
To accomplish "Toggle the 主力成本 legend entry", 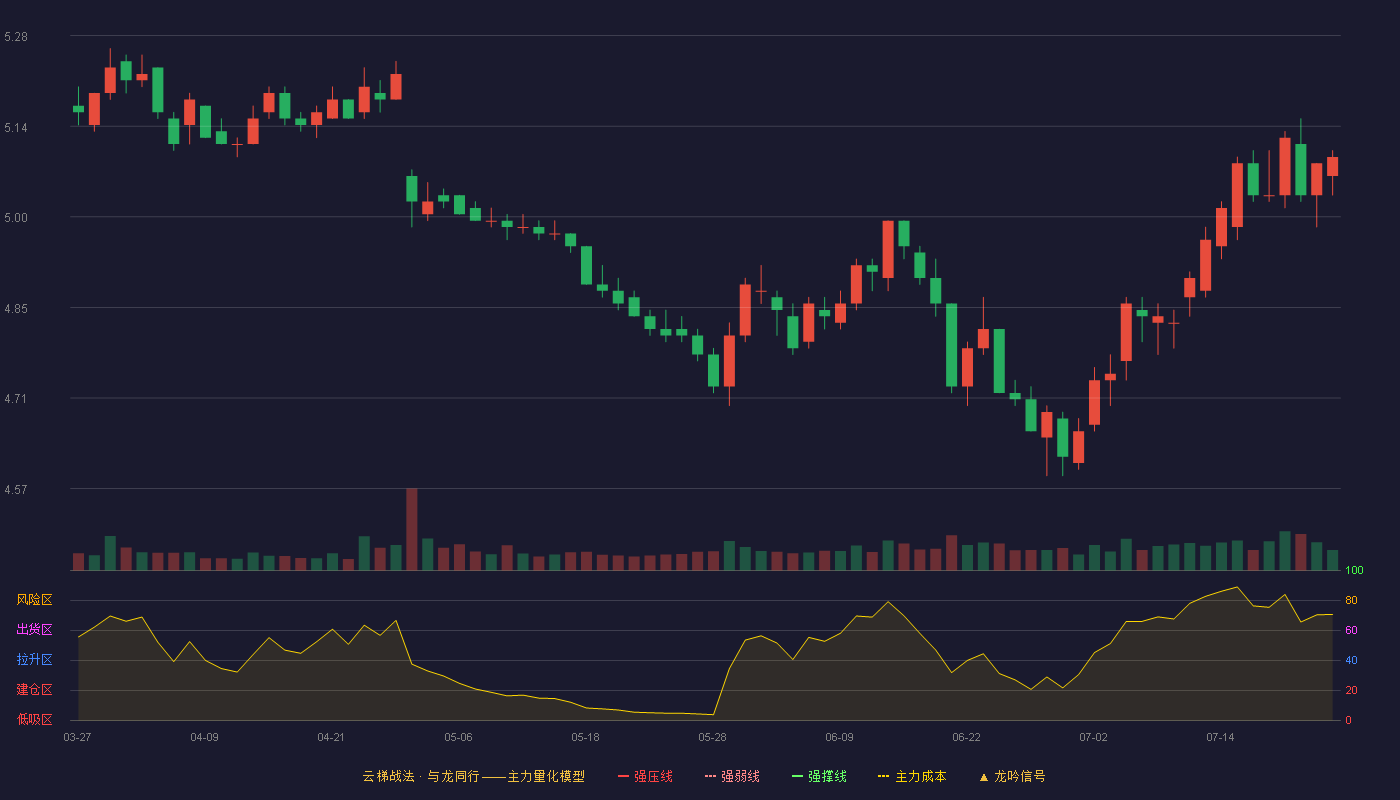I will coord(912,776).
